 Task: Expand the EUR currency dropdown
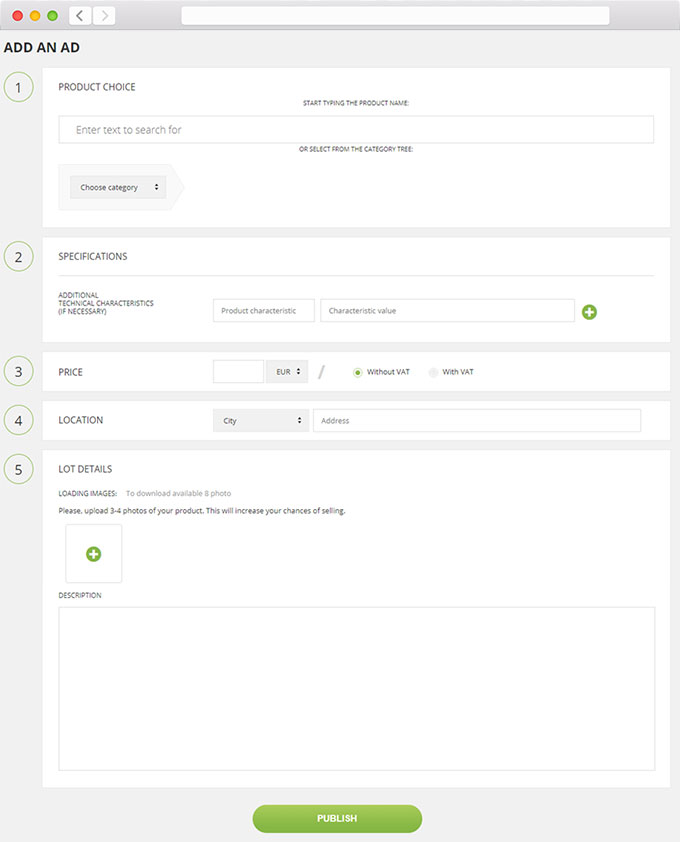287,372
